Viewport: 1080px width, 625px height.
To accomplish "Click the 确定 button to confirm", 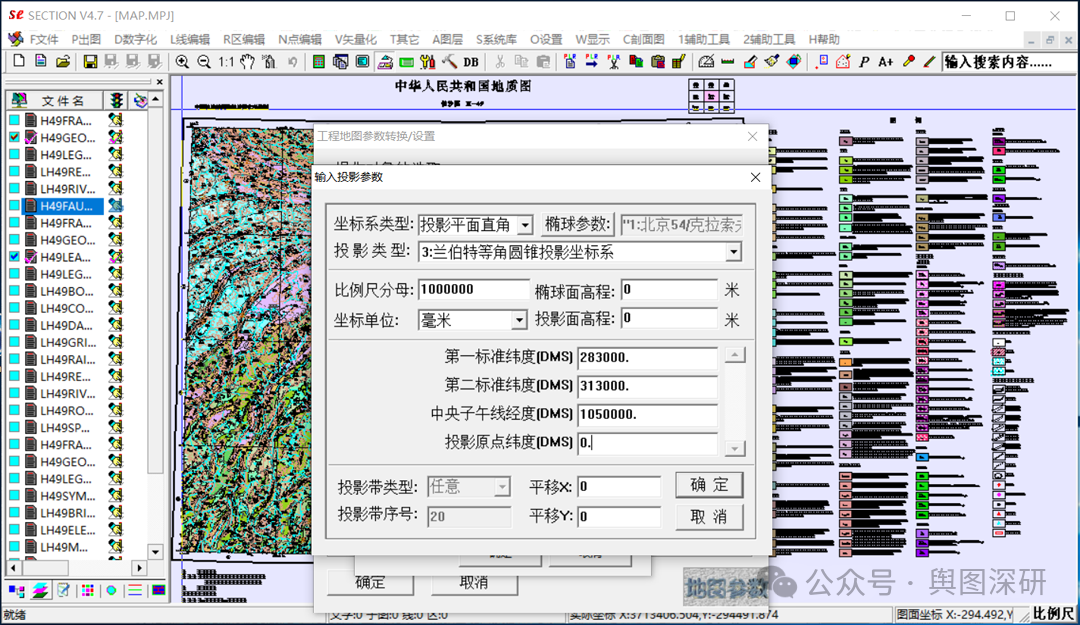I will (709, 485).
